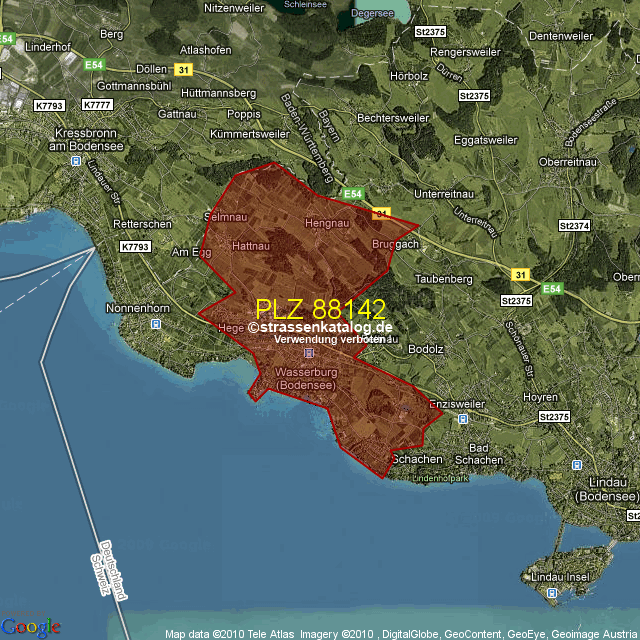Click the Lindau Insel train station icon

[553, 593]
